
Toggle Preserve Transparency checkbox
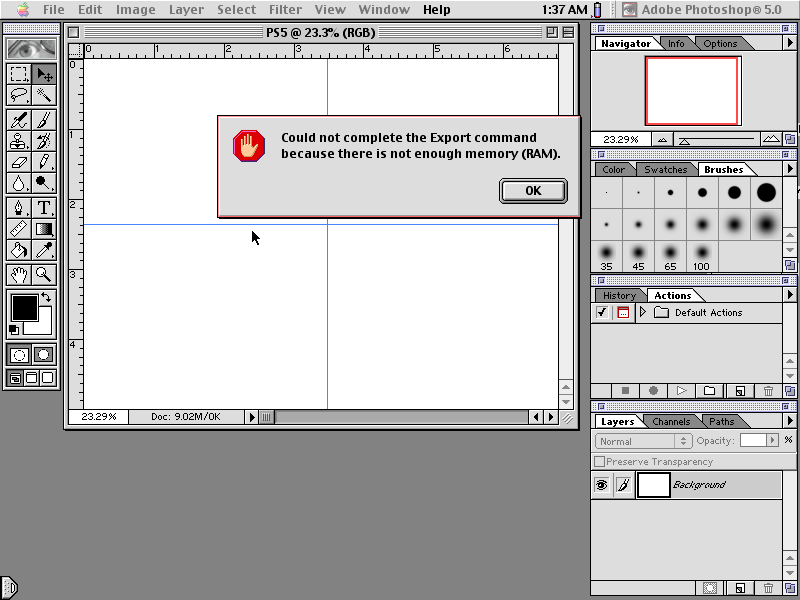click(599, 462)
